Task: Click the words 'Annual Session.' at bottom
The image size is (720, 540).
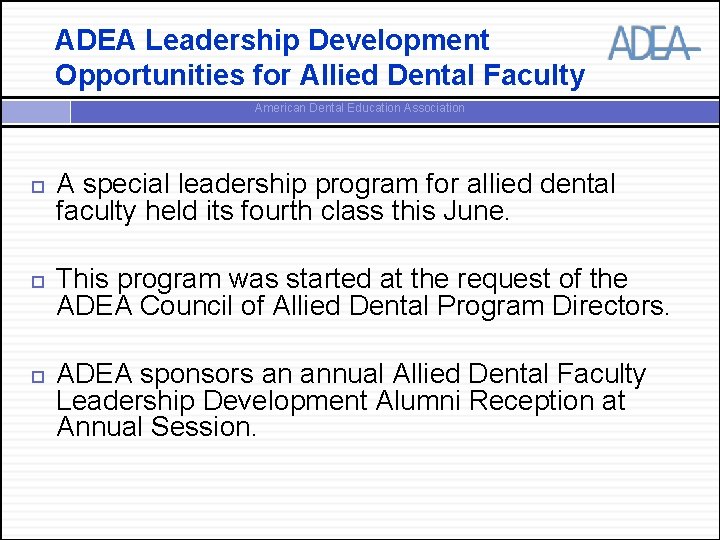Action: coord(156,427)
